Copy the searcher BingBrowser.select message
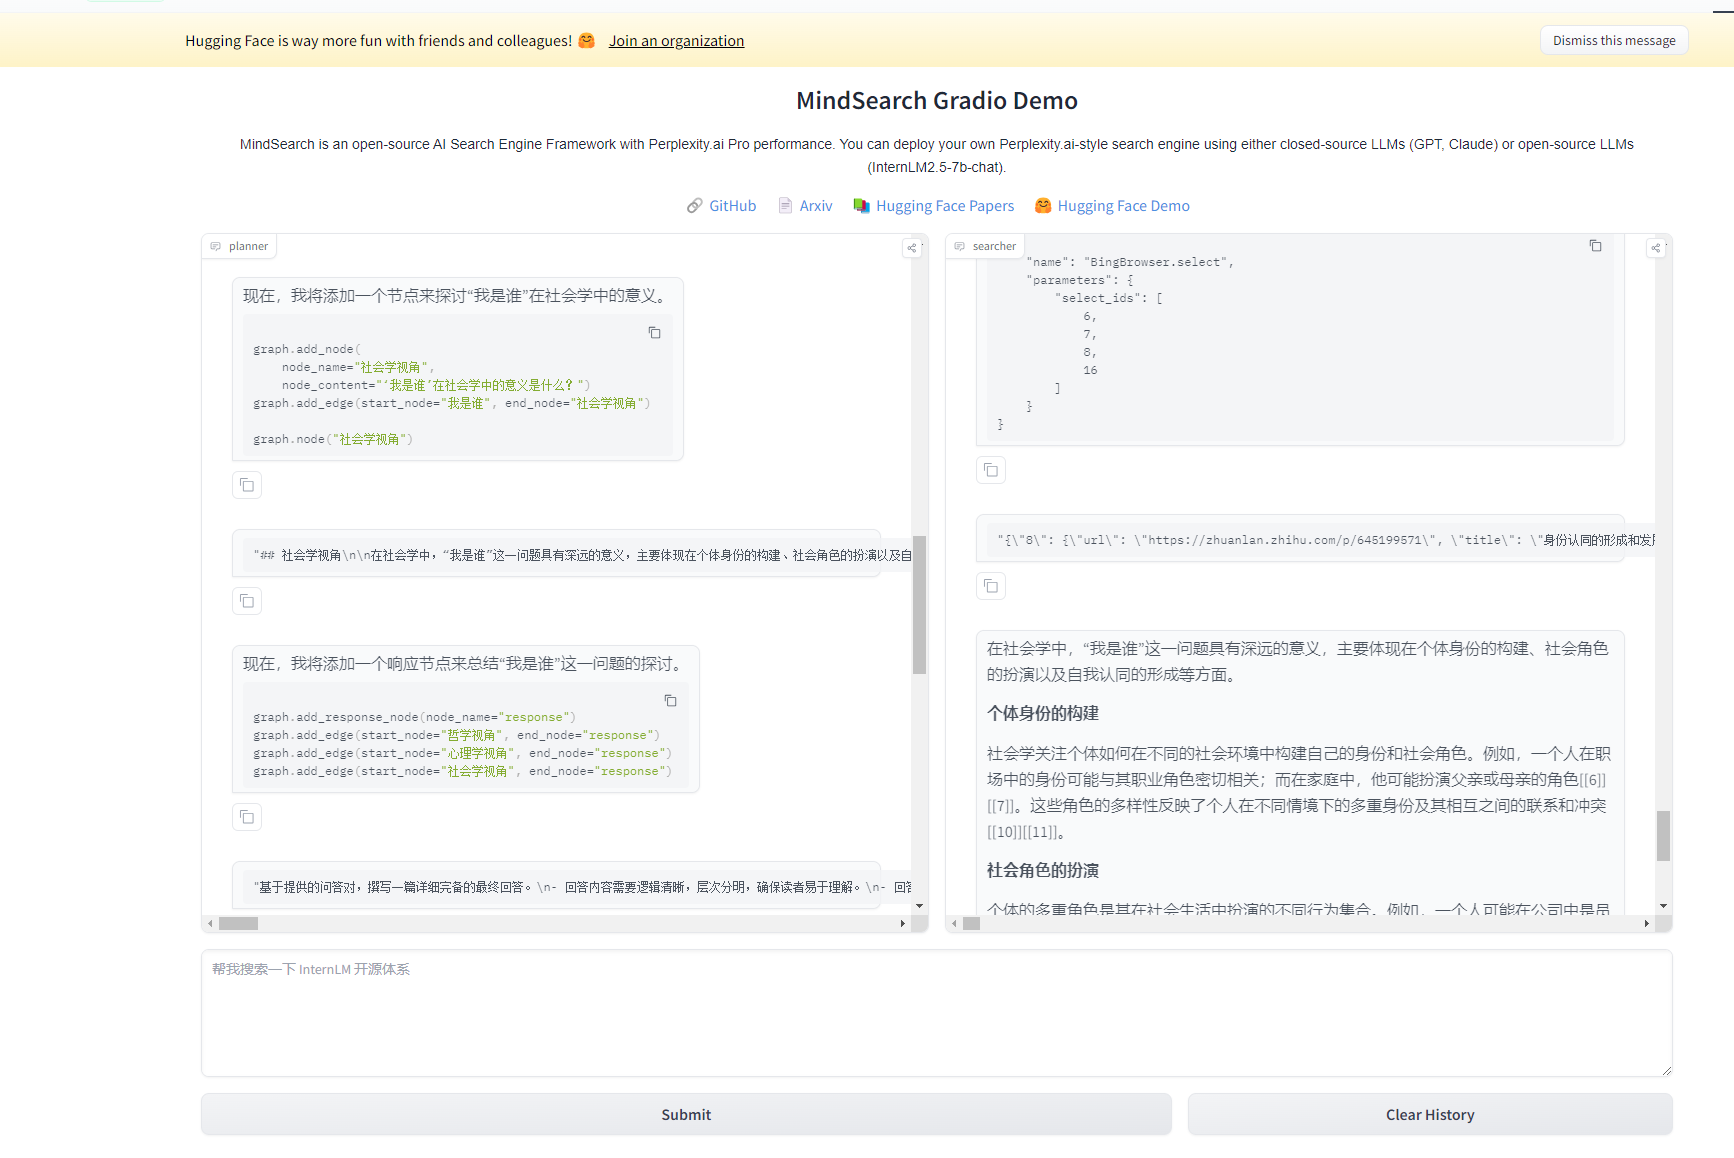 (x=991, y=470)
